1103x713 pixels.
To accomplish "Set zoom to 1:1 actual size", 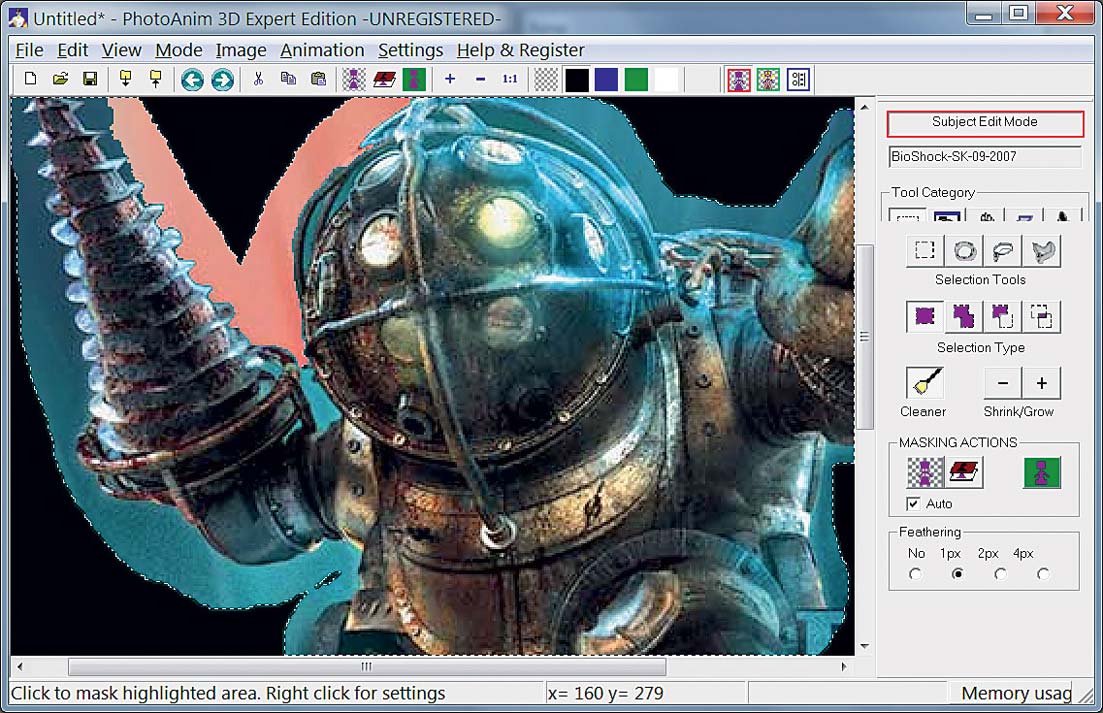I will click(510, 79).
